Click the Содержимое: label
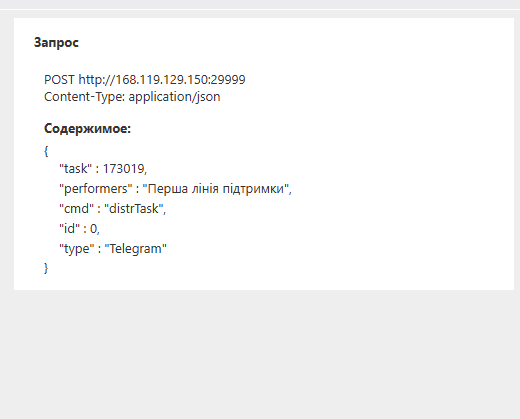 point(87,128)
